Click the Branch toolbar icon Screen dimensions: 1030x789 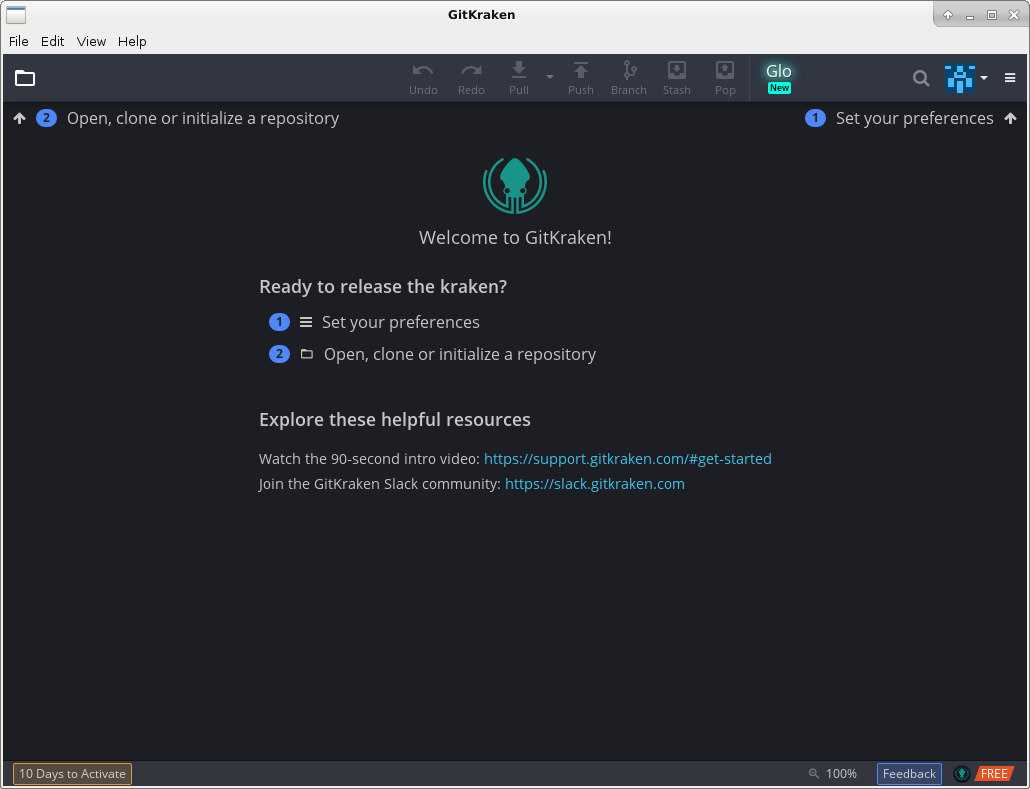(x=629, y=79)
